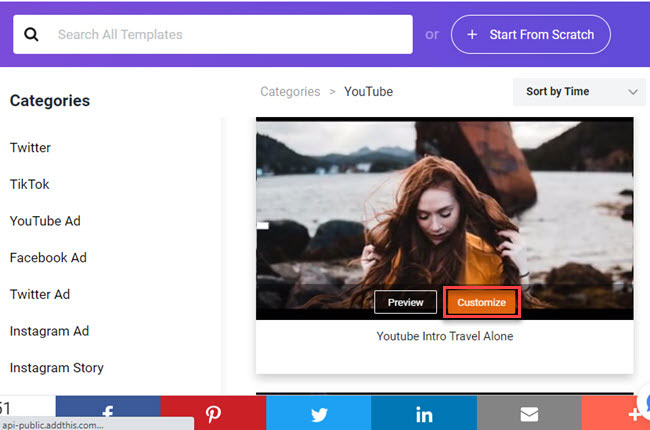
Task: Click 'Youtube Intro Travel Alone' title
Action: pyautogui.click(x=445, y=336)
